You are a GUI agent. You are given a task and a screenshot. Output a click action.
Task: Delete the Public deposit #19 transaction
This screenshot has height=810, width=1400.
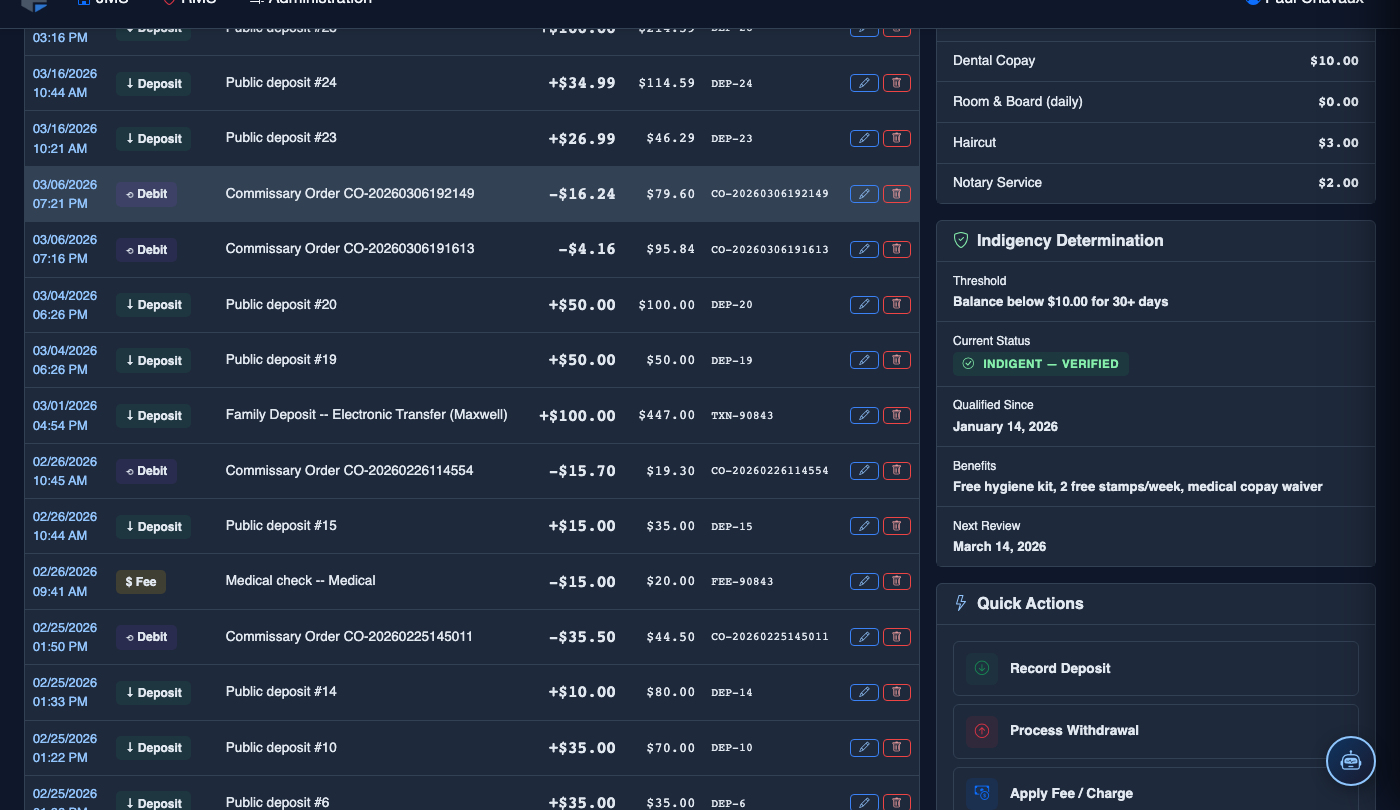(x=897, y=360)
